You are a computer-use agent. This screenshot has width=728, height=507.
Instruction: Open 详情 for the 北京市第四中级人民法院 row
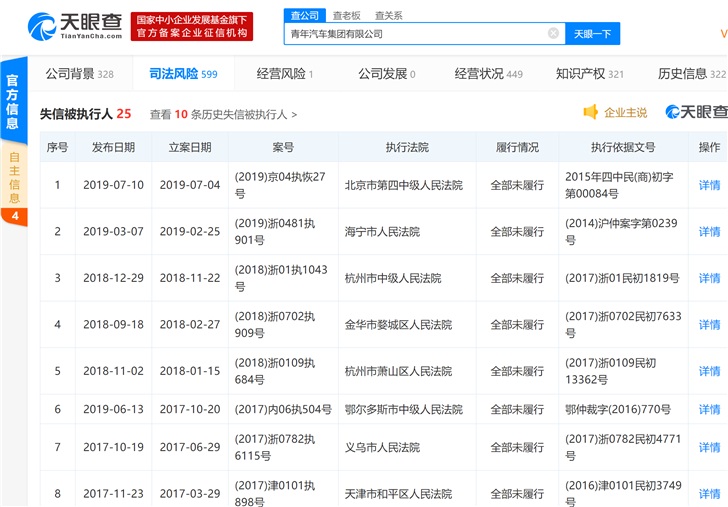[709, 185]
